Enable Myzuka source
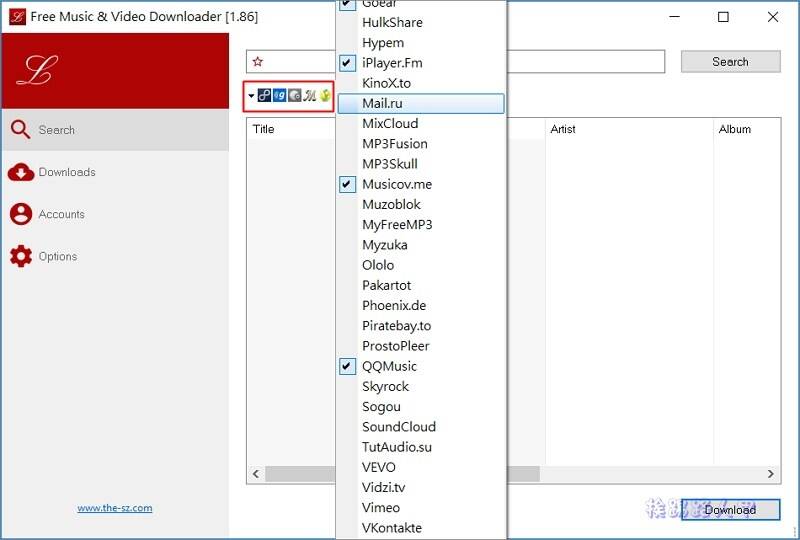Viewport: 800px width, 540px height. coord(421,245)
